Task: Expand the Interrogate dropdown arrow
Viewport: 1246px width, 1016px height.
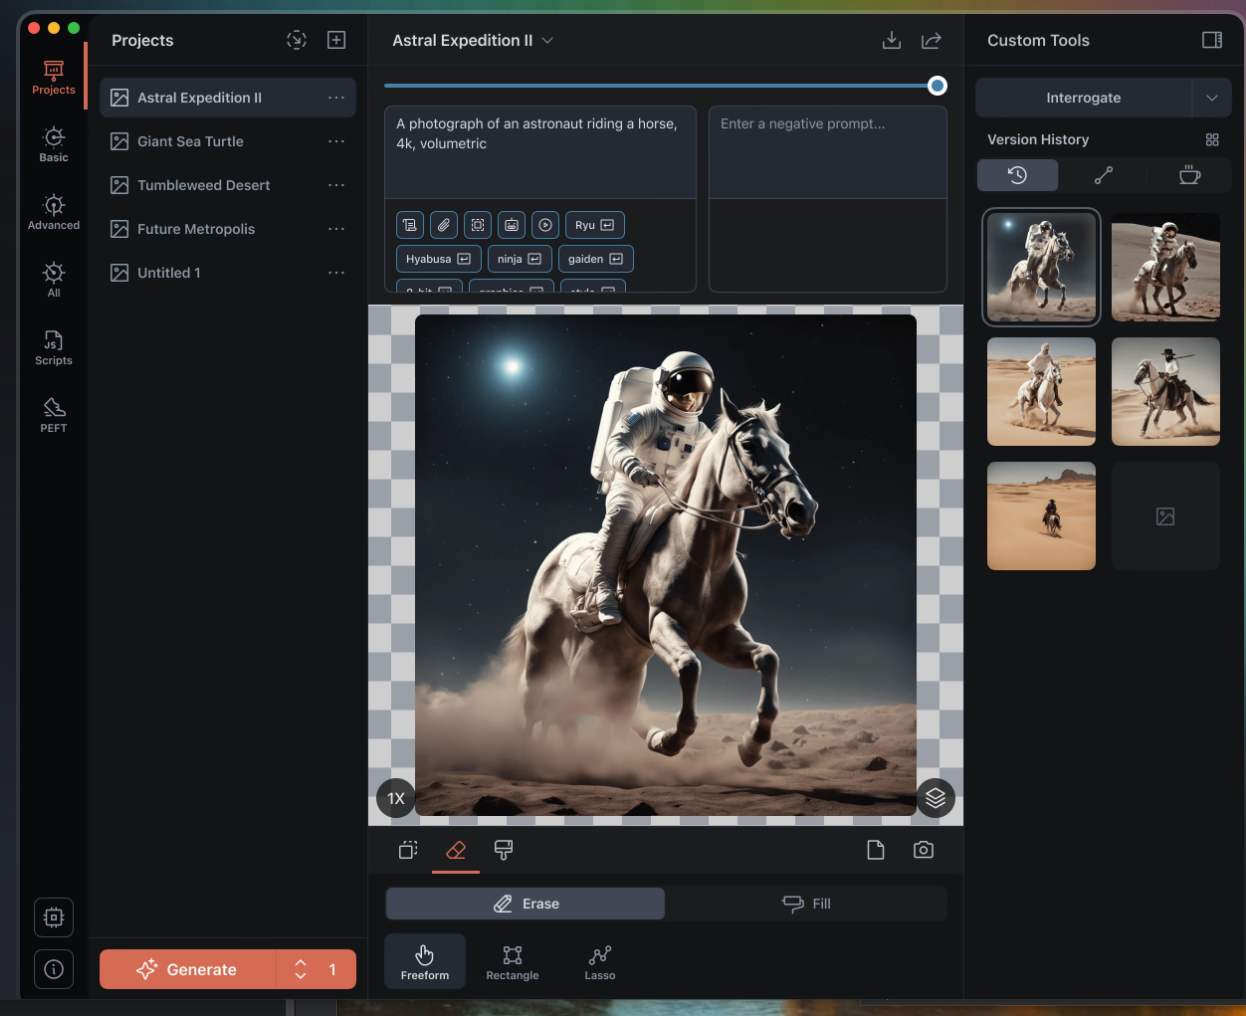Action: coord(1212,98)
